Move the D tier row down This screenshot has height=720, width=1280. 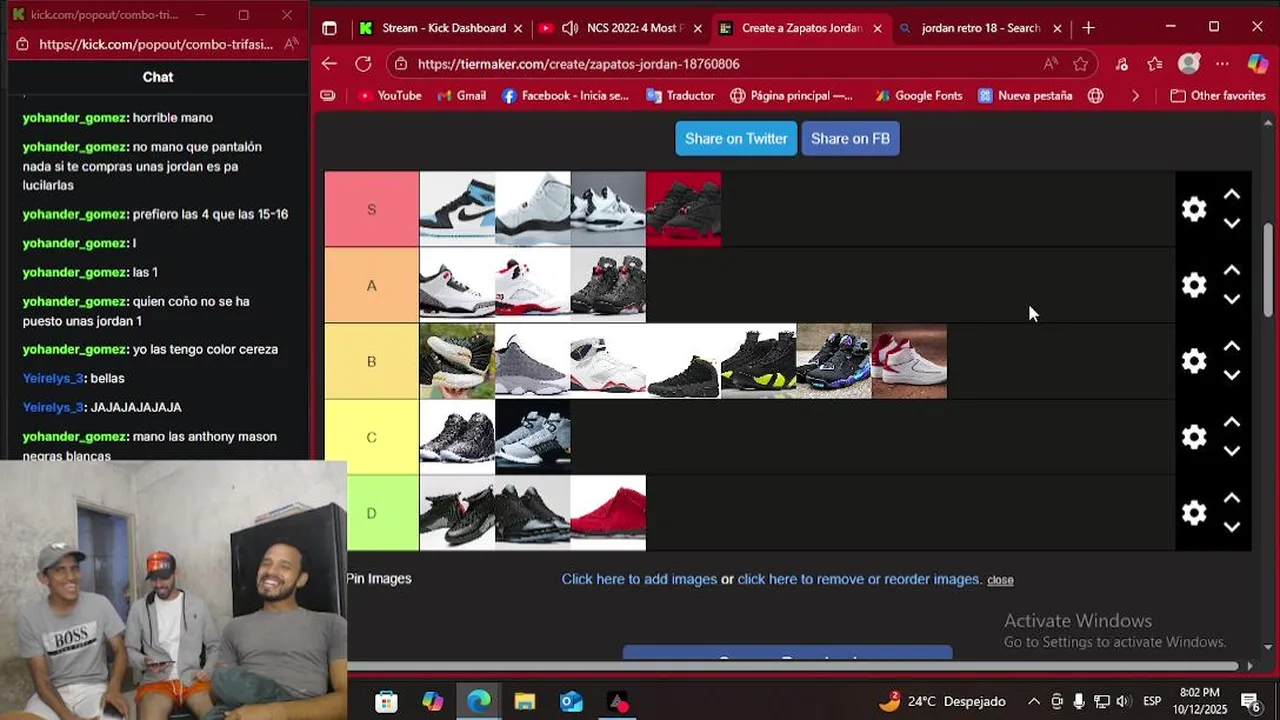click(1232, 527)
